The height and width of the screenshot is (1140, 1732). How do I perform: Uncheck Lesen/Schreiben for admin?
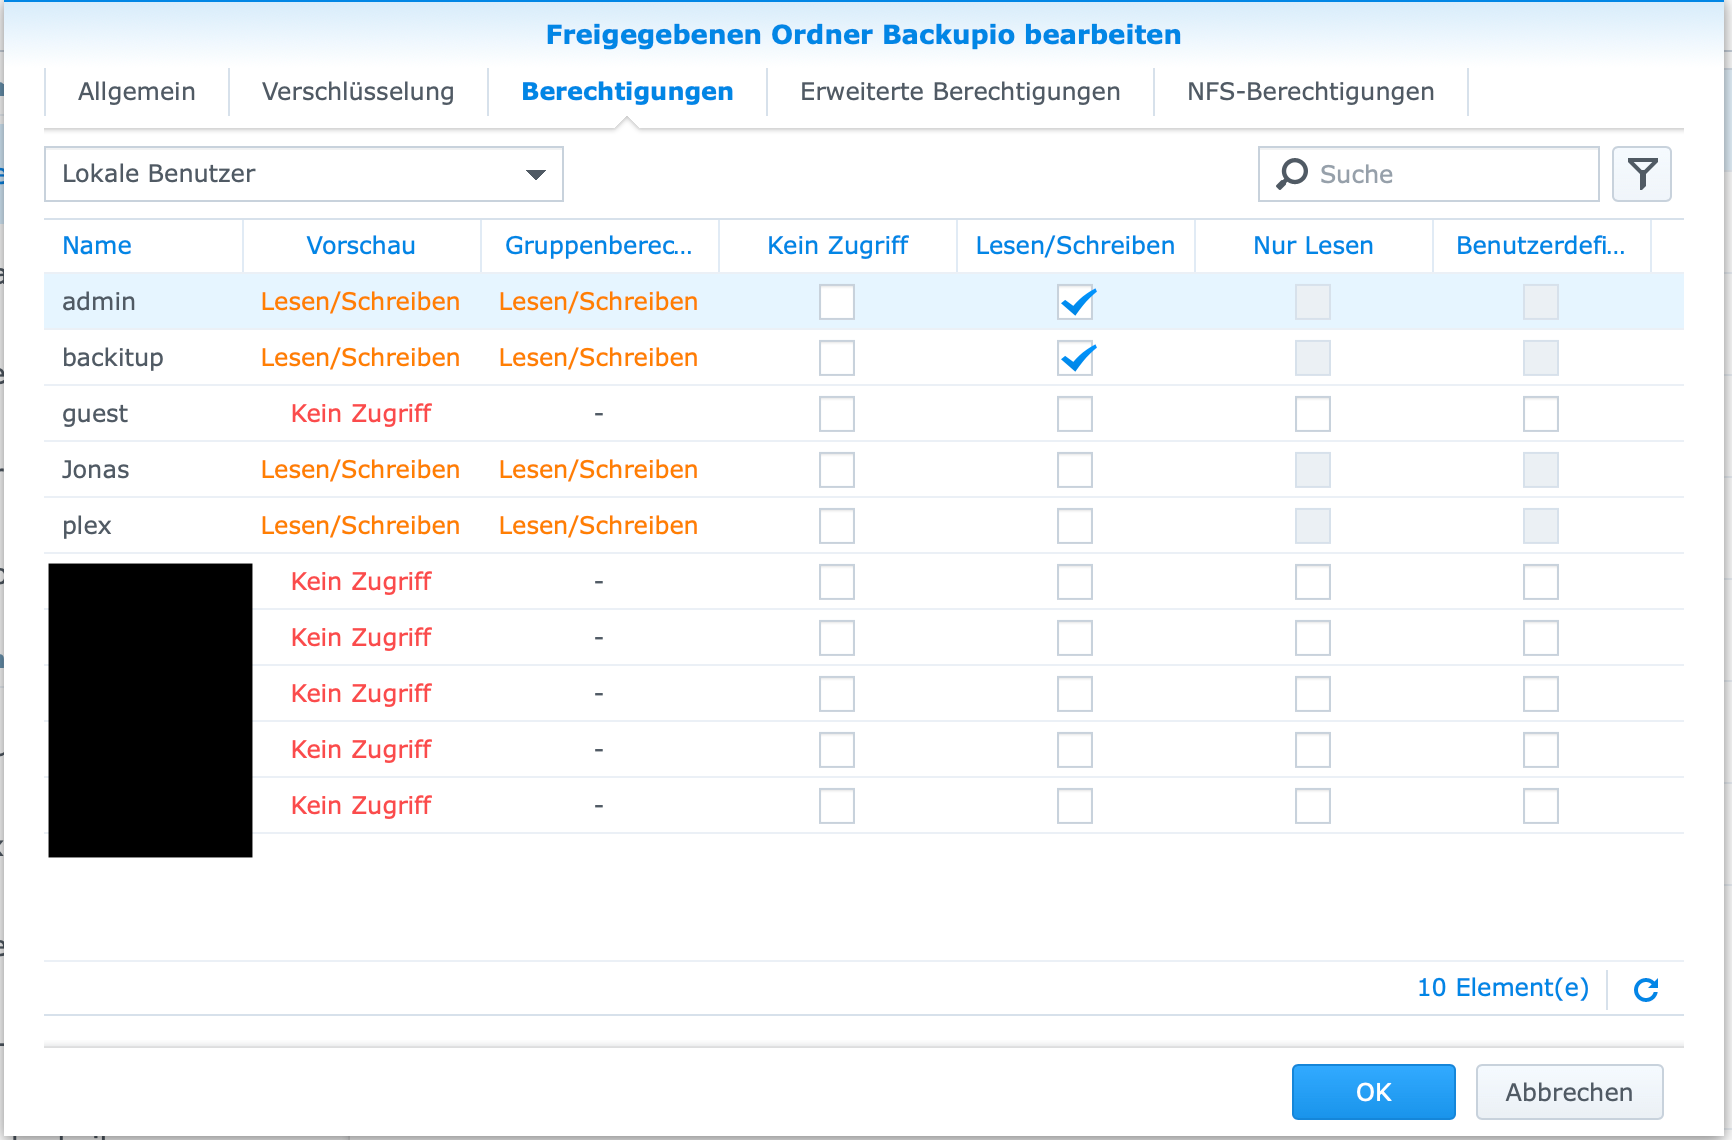pyautogui.click(x=1075, y=302)
